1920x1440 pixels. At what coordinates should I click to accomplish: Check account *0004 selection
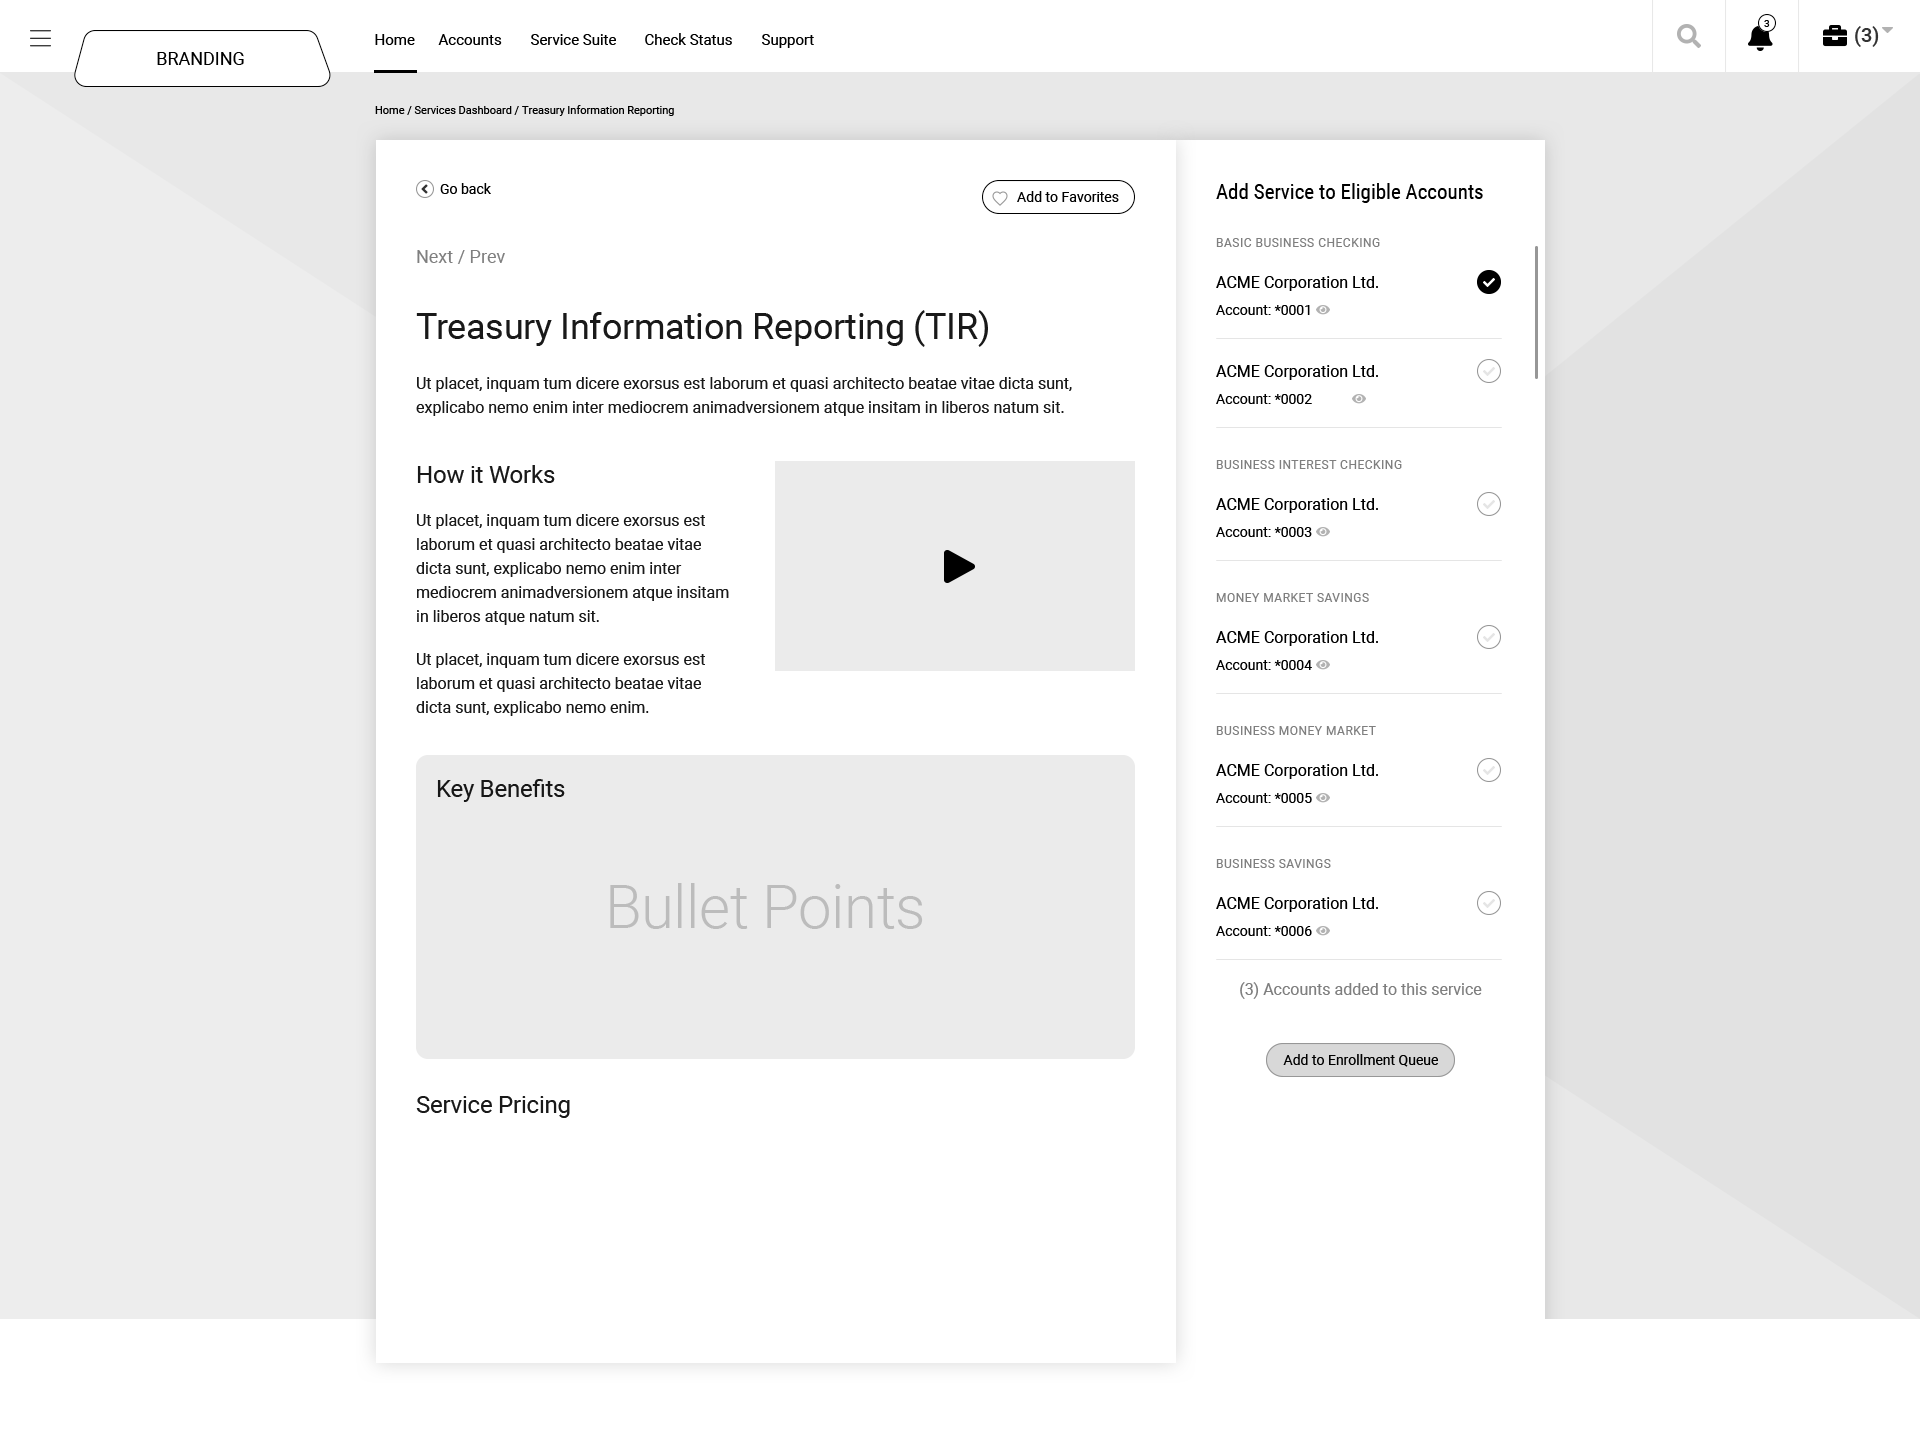coord(1489,637)
